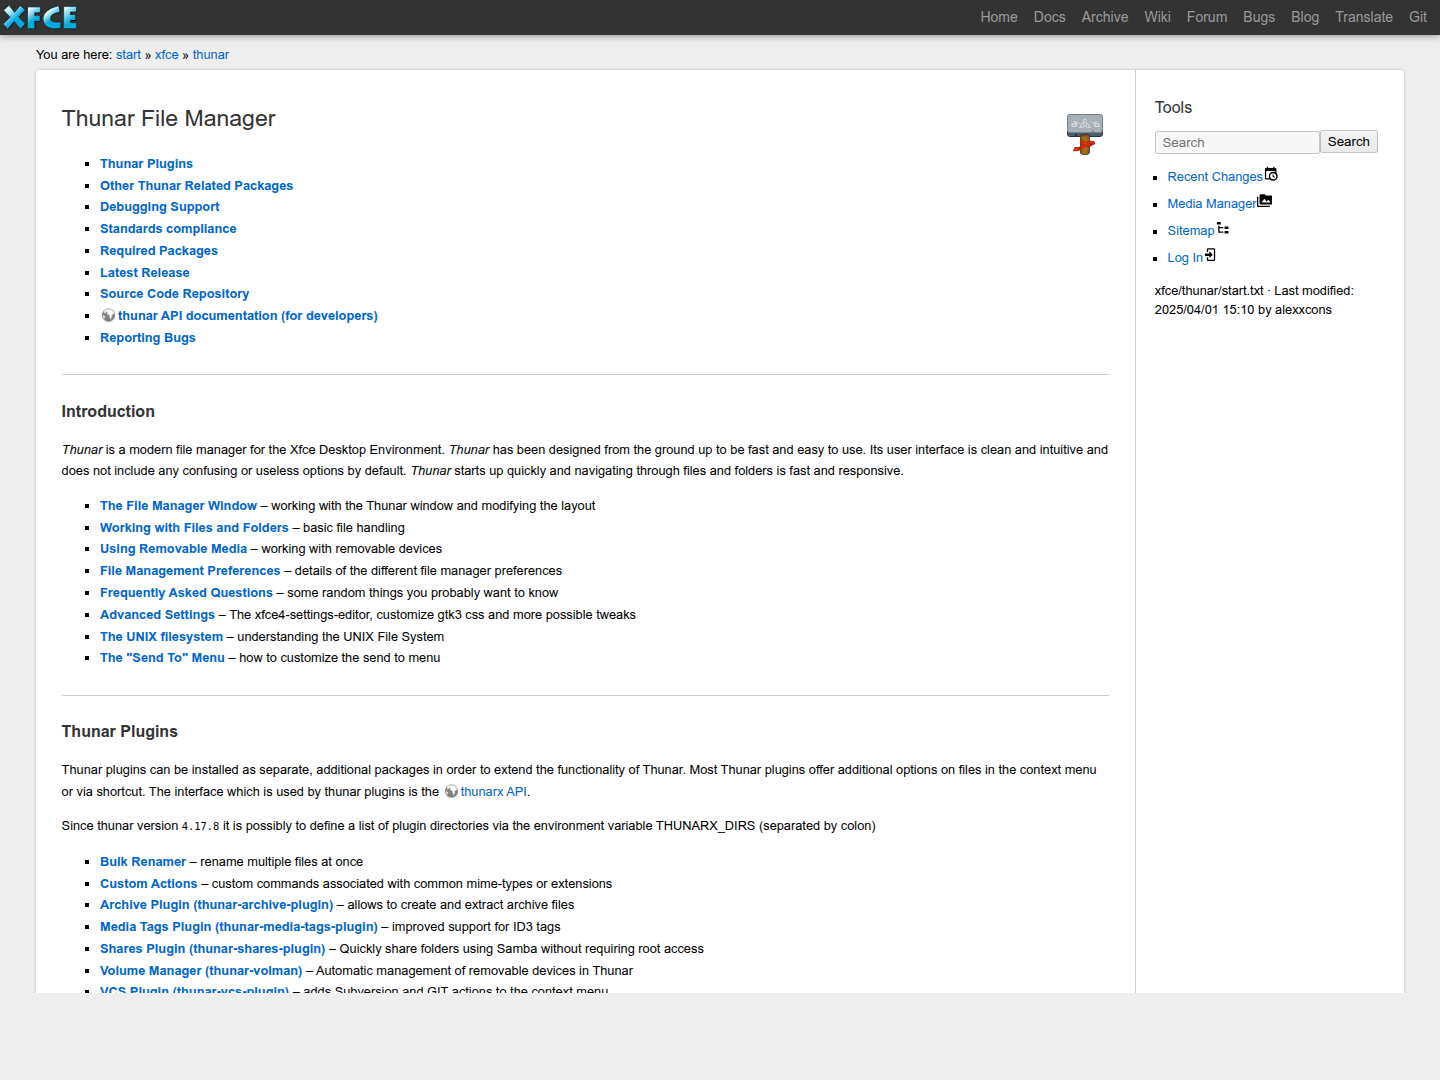This screenshot has height=1080, width=1440.
Task: Open Other Thunar Related Packages link
Action: (196, 186)
